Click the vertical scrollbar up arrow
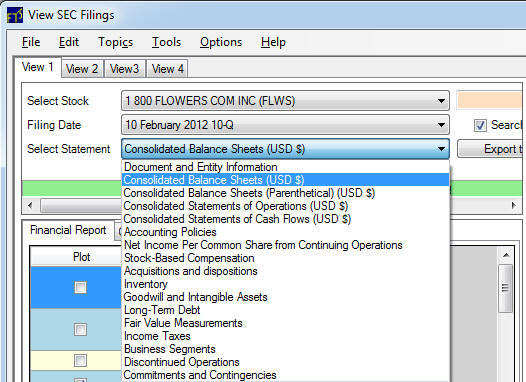This screenshot has height=382, width=526. 506,256
